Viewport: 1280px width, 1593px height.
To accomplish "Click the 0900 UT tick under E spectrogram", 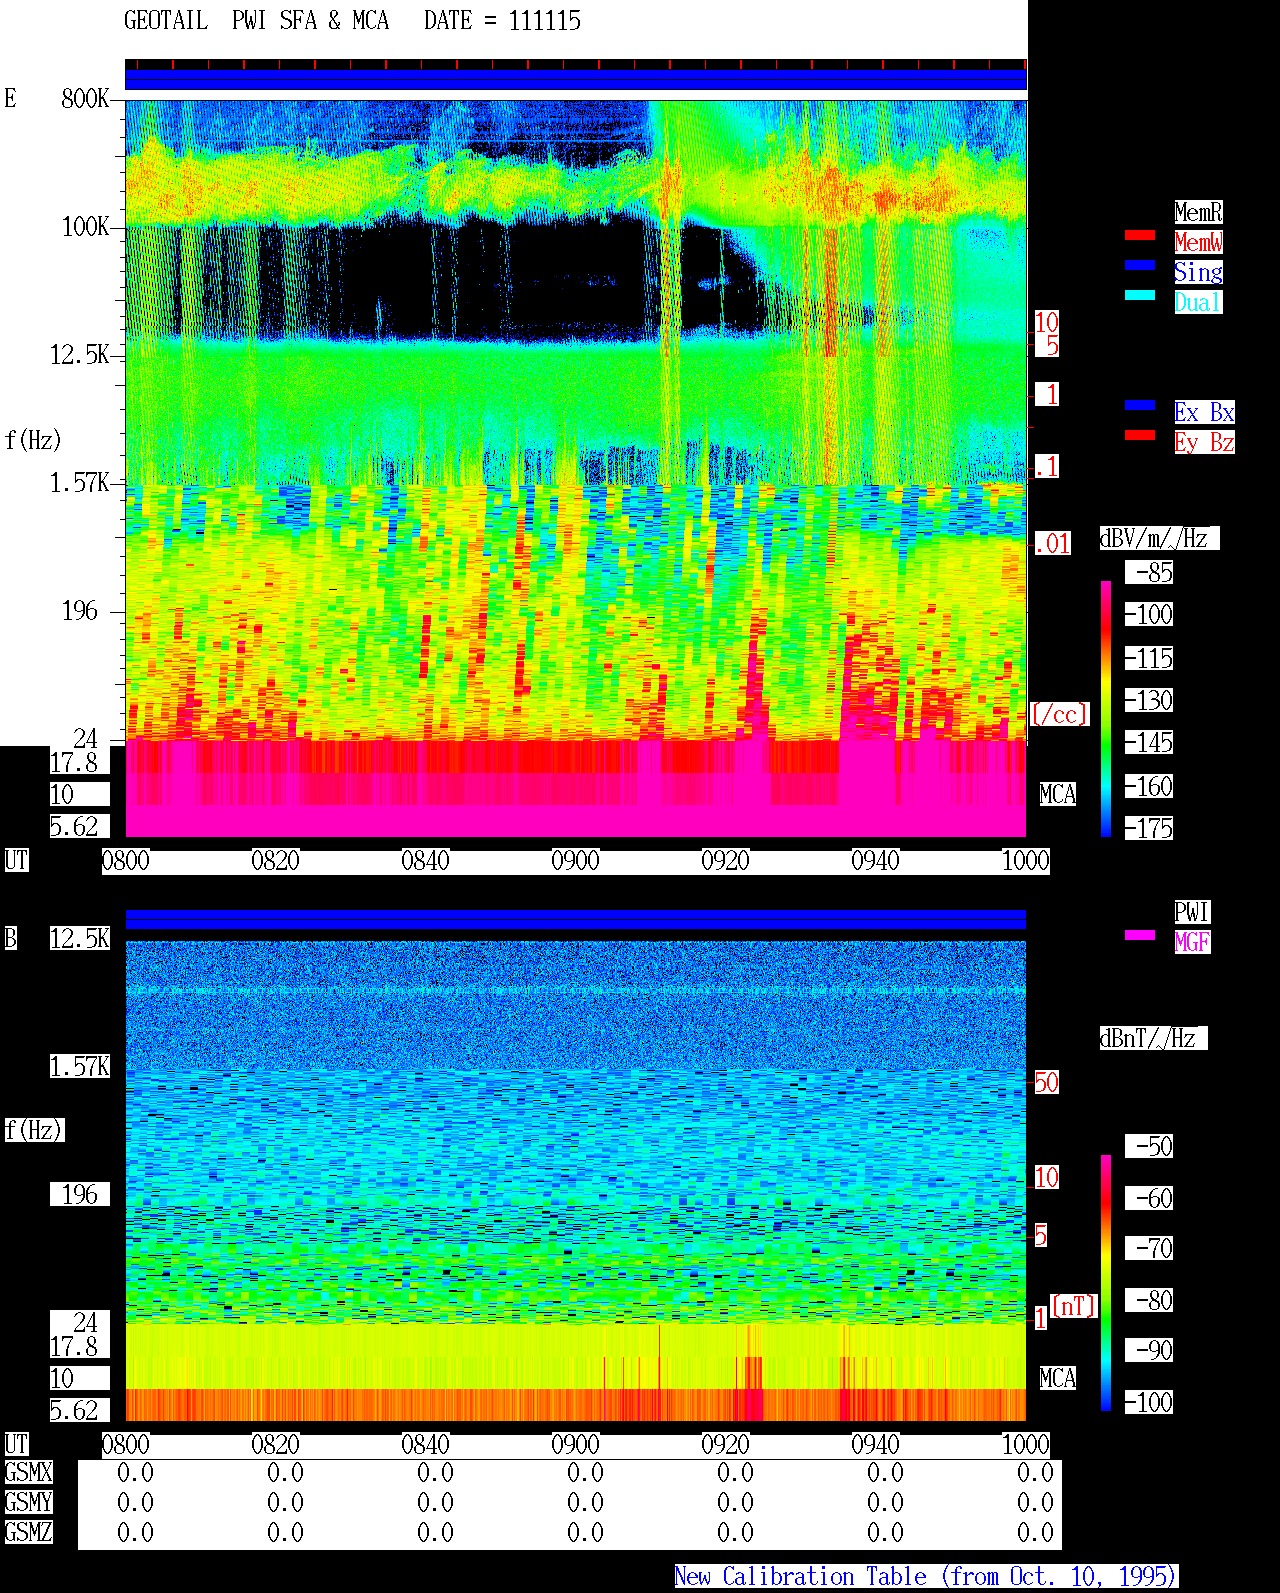I will click(575, 861).
